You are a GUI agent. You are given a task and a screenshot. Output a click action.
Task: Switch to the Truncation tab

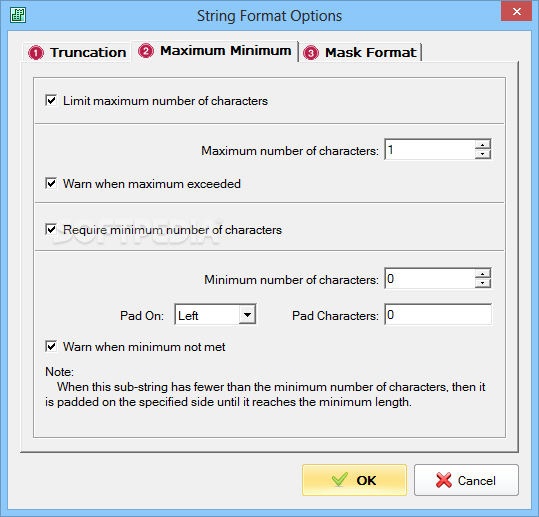pyautogui.click(x=77, y=53)
